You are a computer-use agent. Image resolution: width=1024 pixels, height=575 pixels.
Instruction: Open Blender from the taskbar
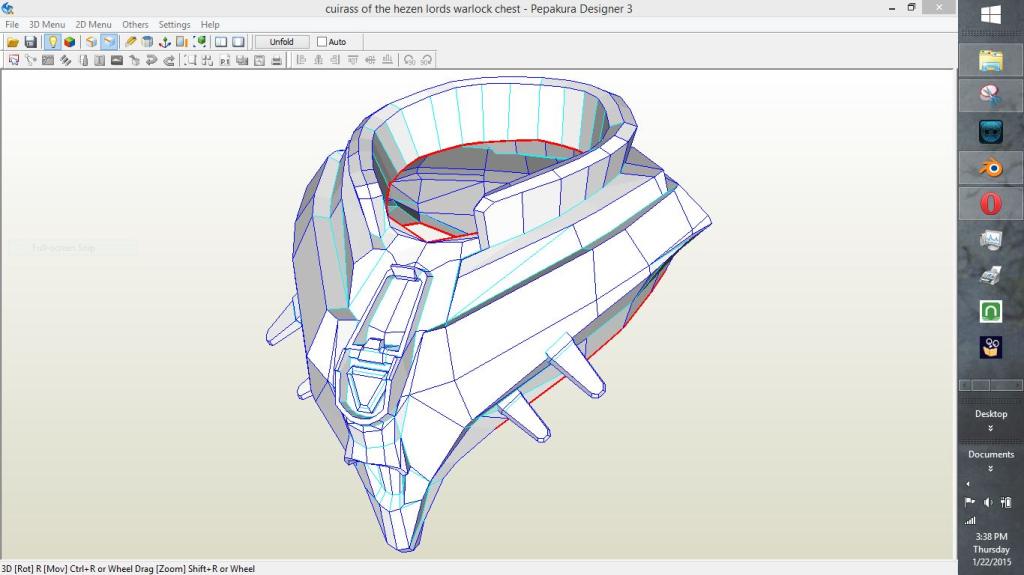coord(991,168)
